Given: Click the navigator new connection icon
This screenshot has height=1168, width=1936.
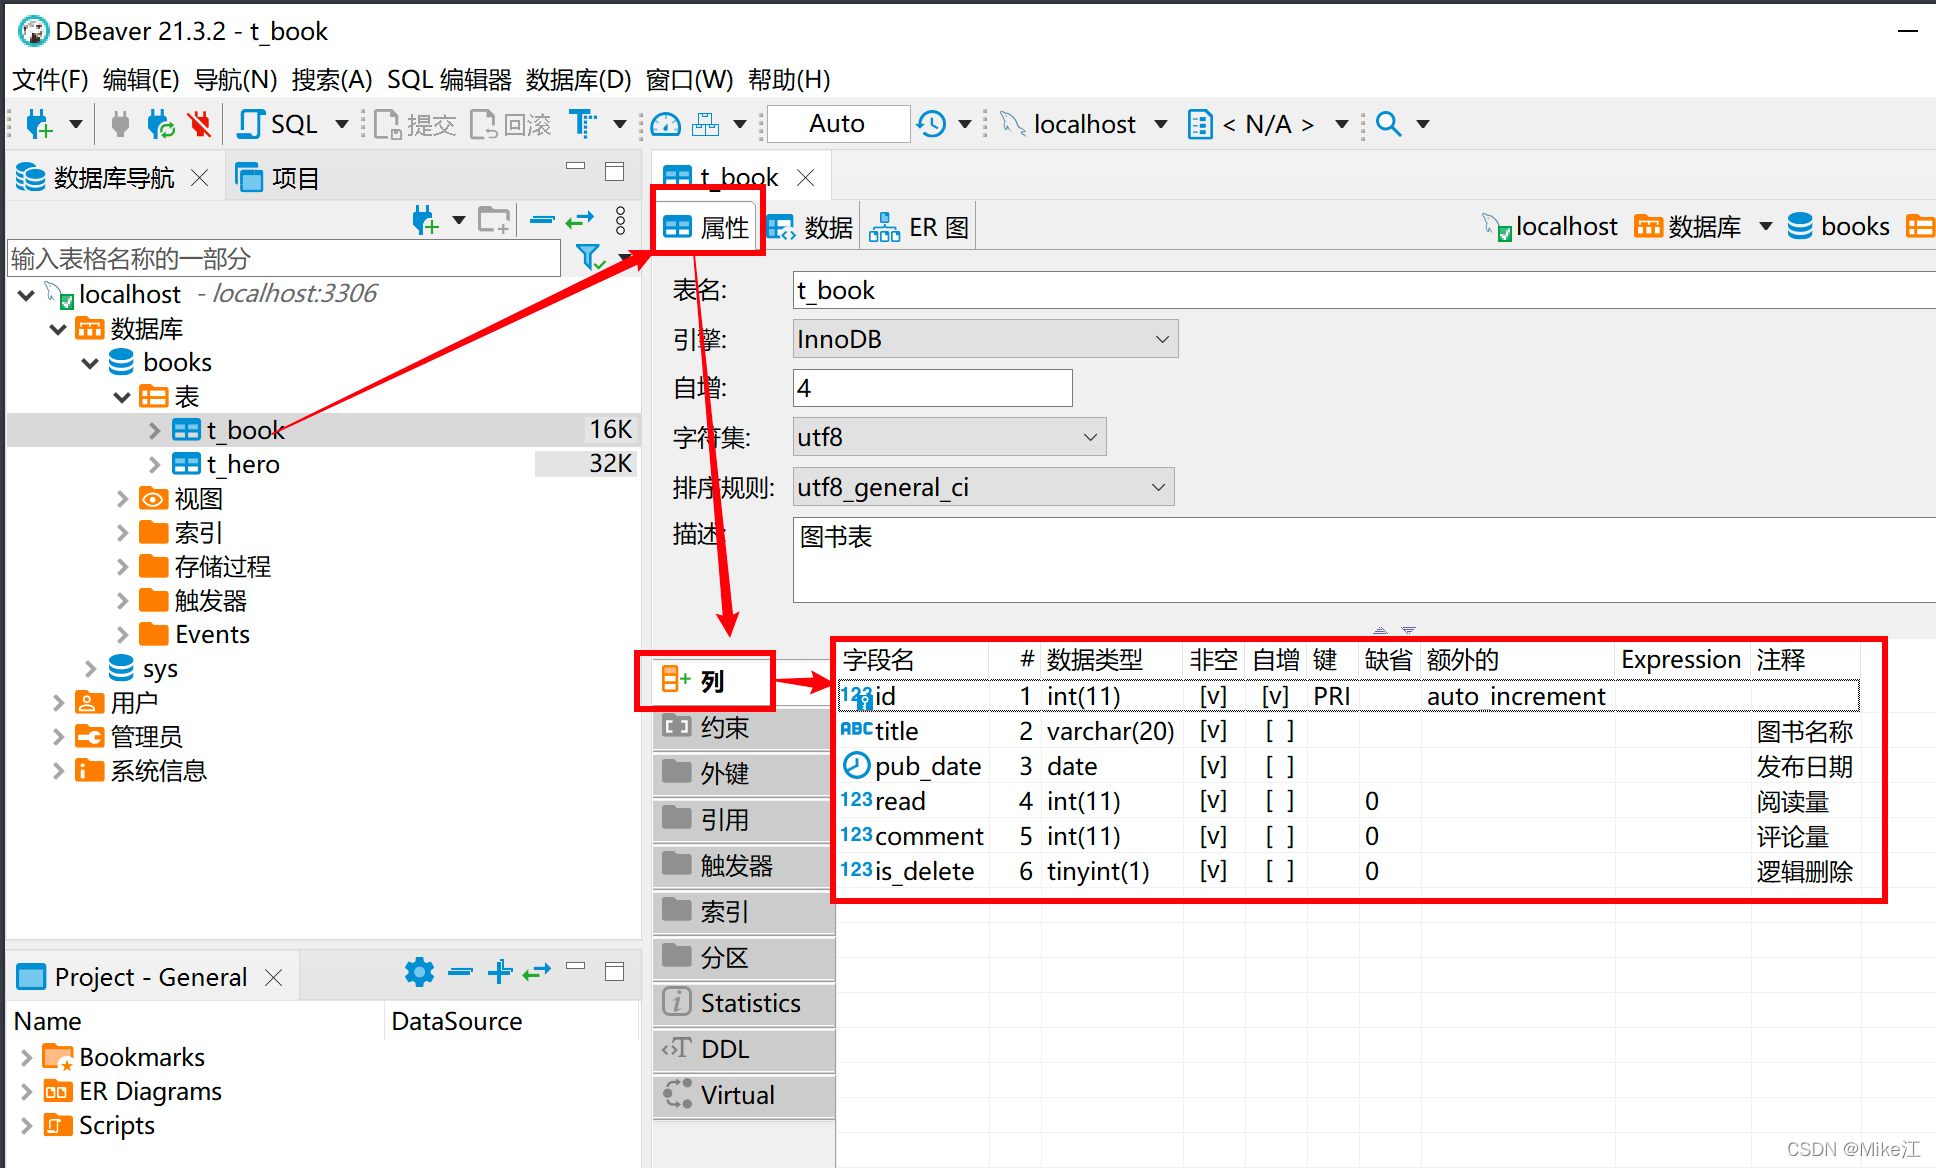Looking at the screenshot, I should pyautogui.click(x=425, y=219).
